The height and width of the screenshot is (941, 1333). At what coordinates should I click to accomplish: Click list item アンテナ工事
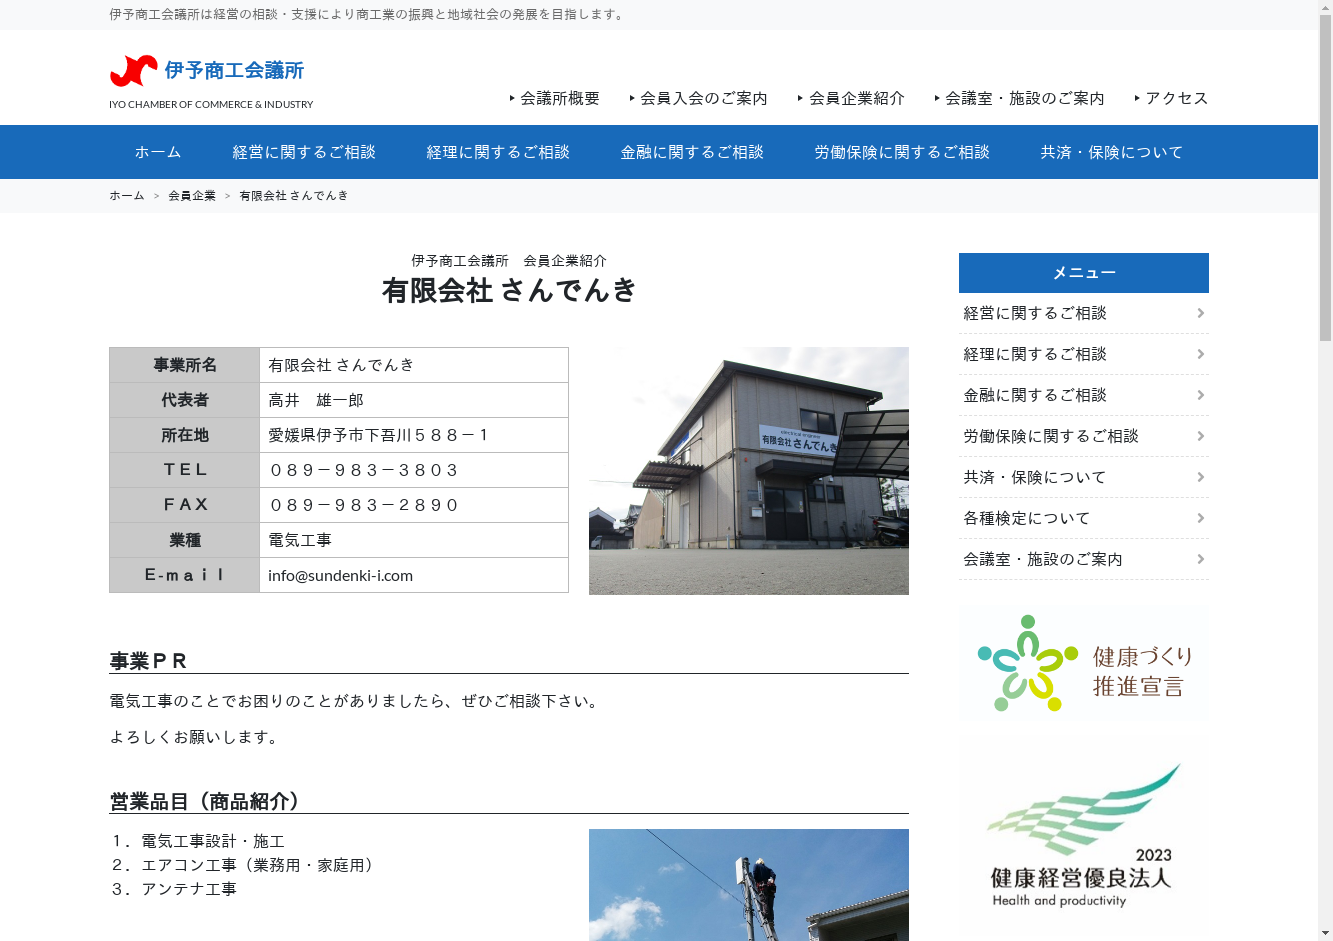point(174,889)
